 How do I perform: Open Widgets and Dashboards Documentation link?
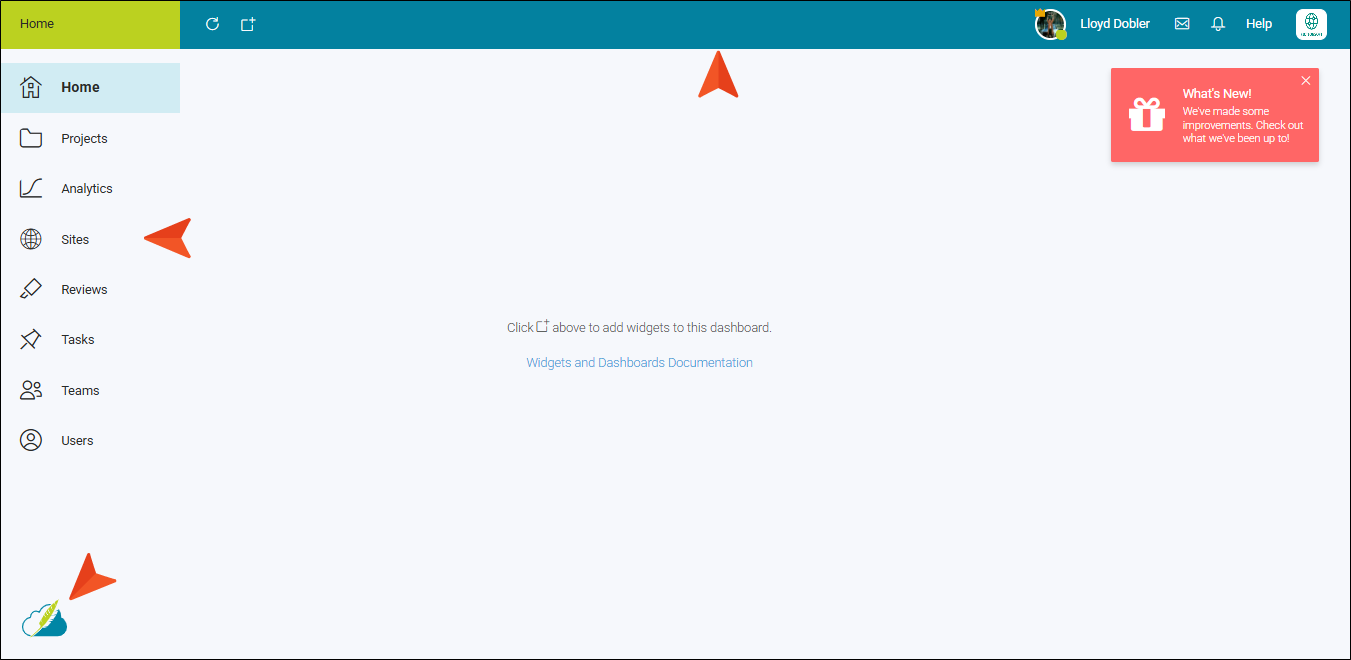tap(639, 363)
